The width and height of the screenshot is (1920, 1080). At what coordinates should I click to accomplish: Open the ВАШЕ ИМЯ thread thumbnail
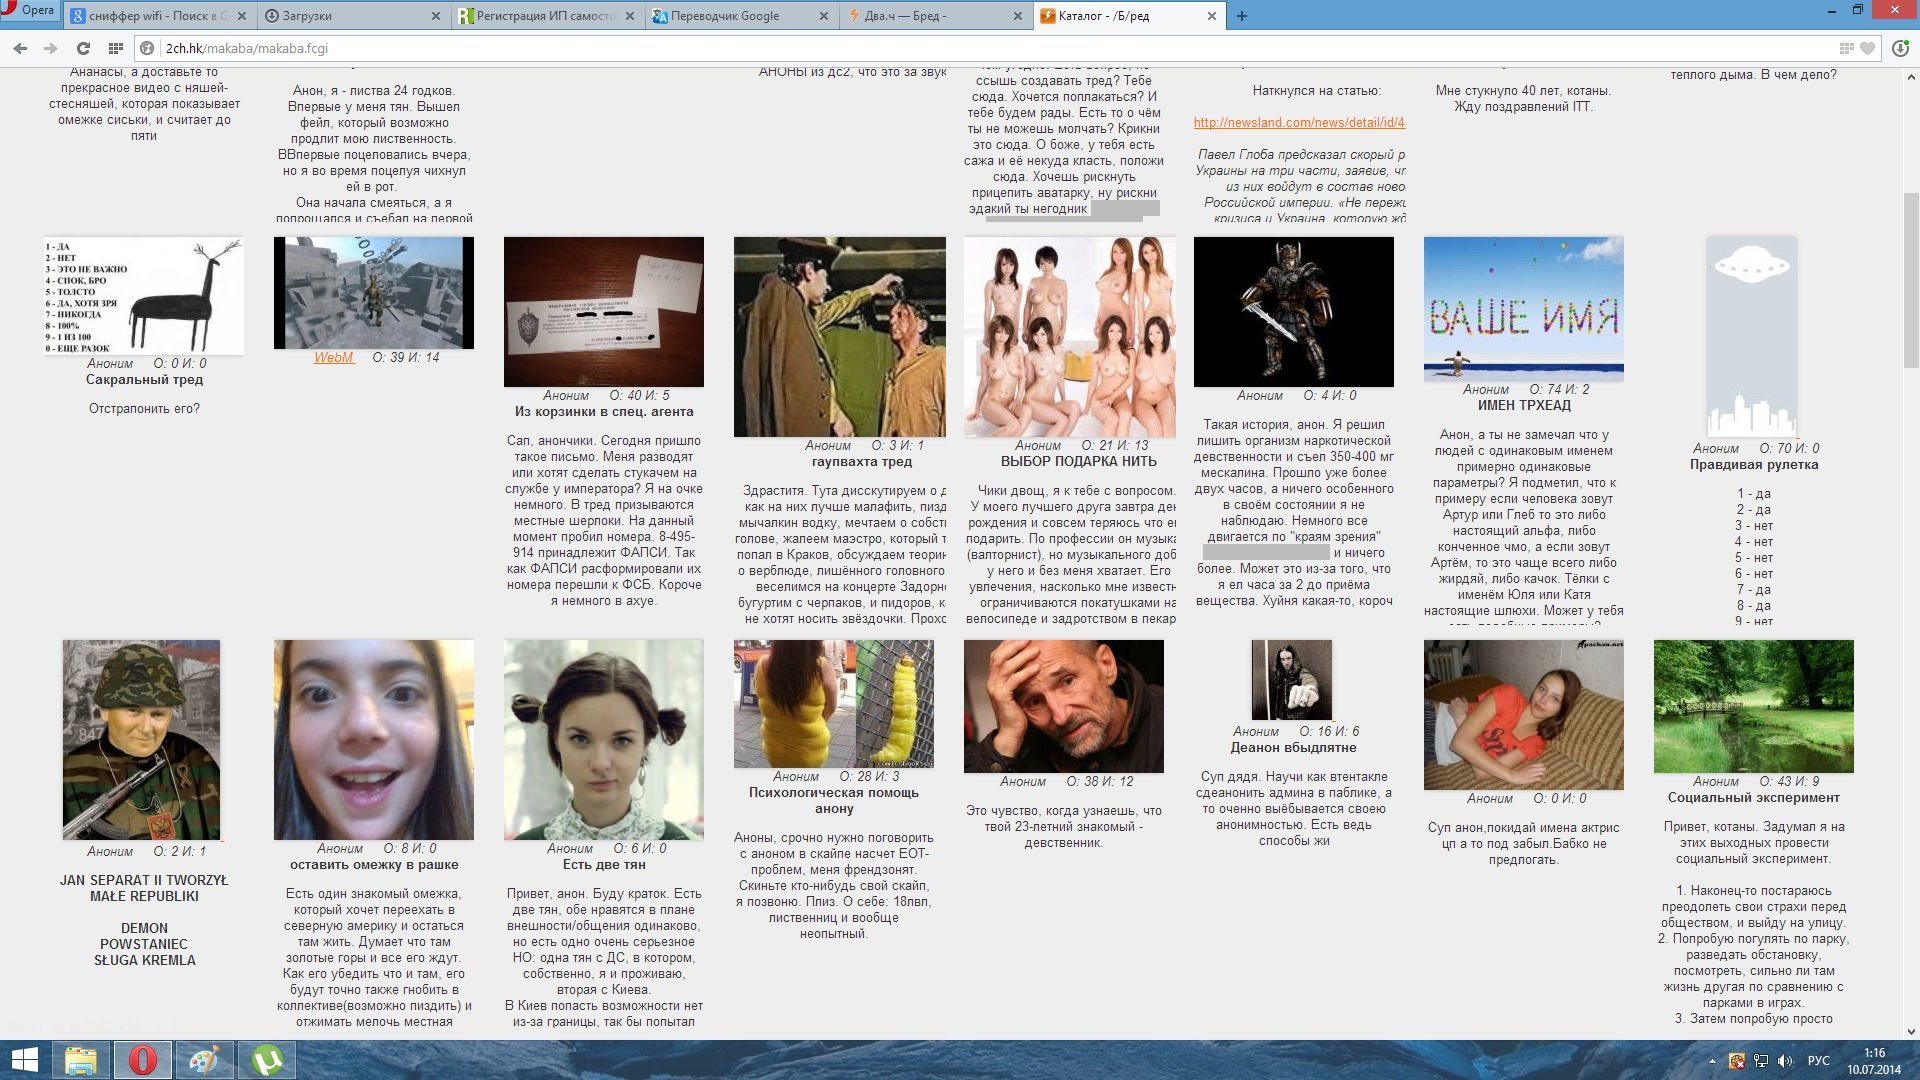pos(1523,308)
